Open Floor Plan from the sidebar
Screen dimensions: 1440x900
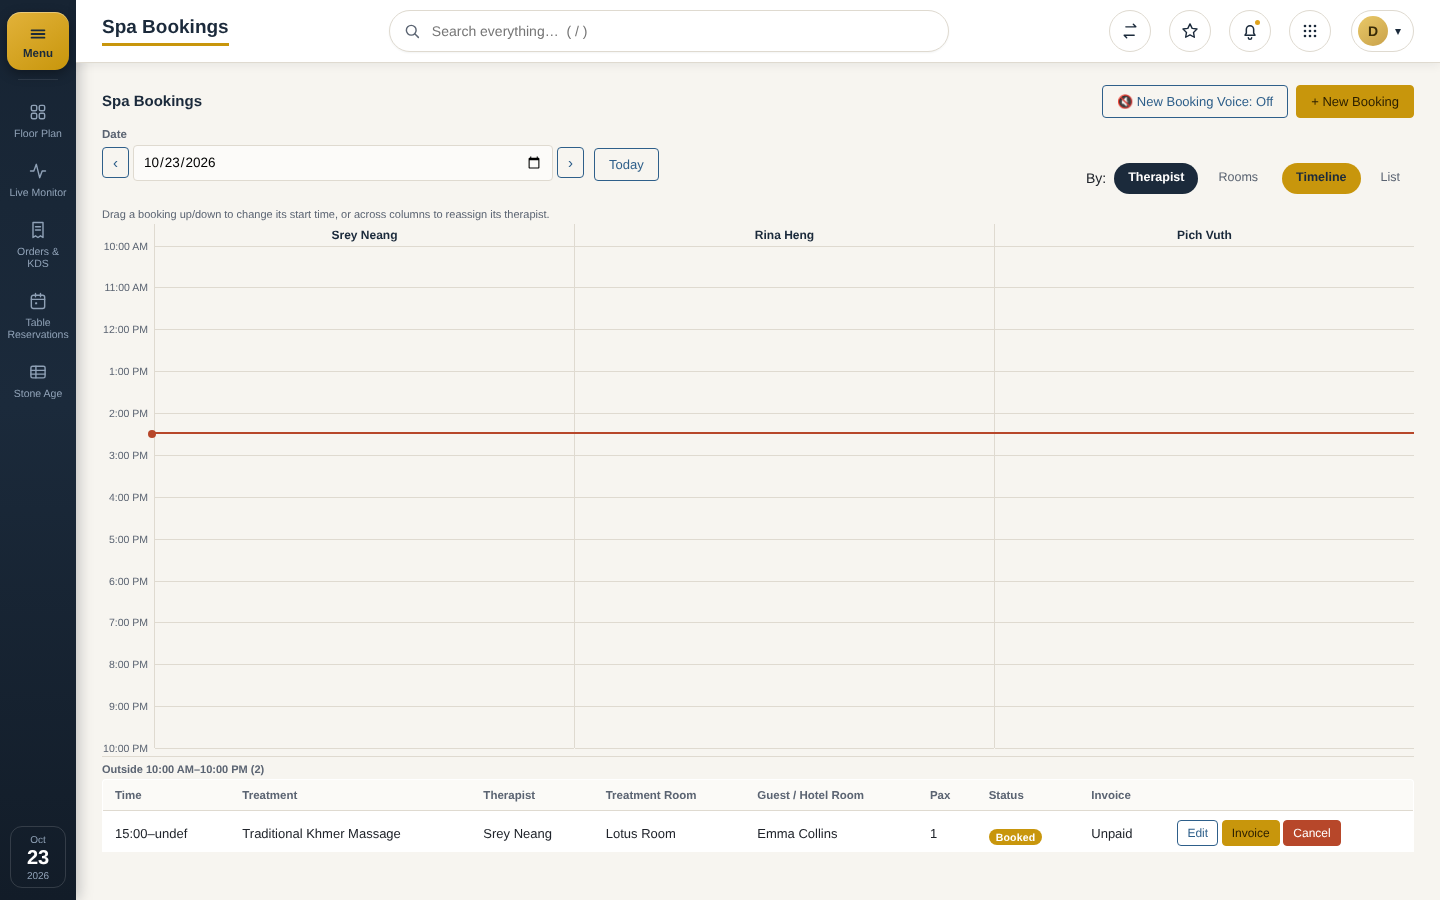coord(38,121)
